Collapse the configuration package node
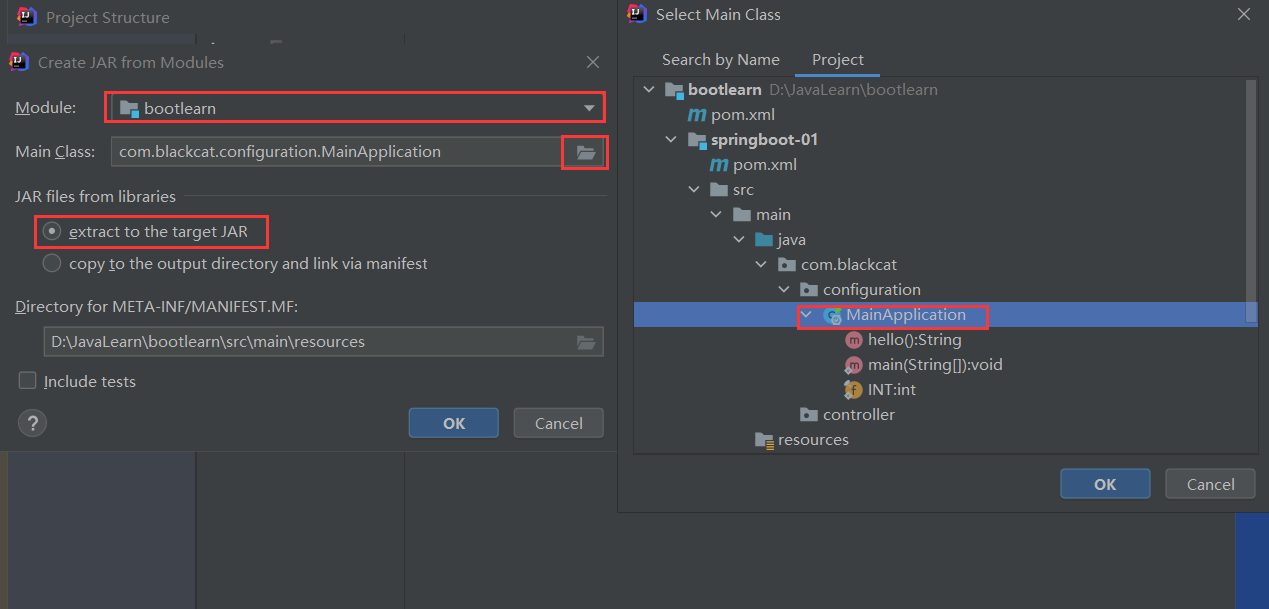The height and width of the screenshot is (609, 1269). (784, 290)
